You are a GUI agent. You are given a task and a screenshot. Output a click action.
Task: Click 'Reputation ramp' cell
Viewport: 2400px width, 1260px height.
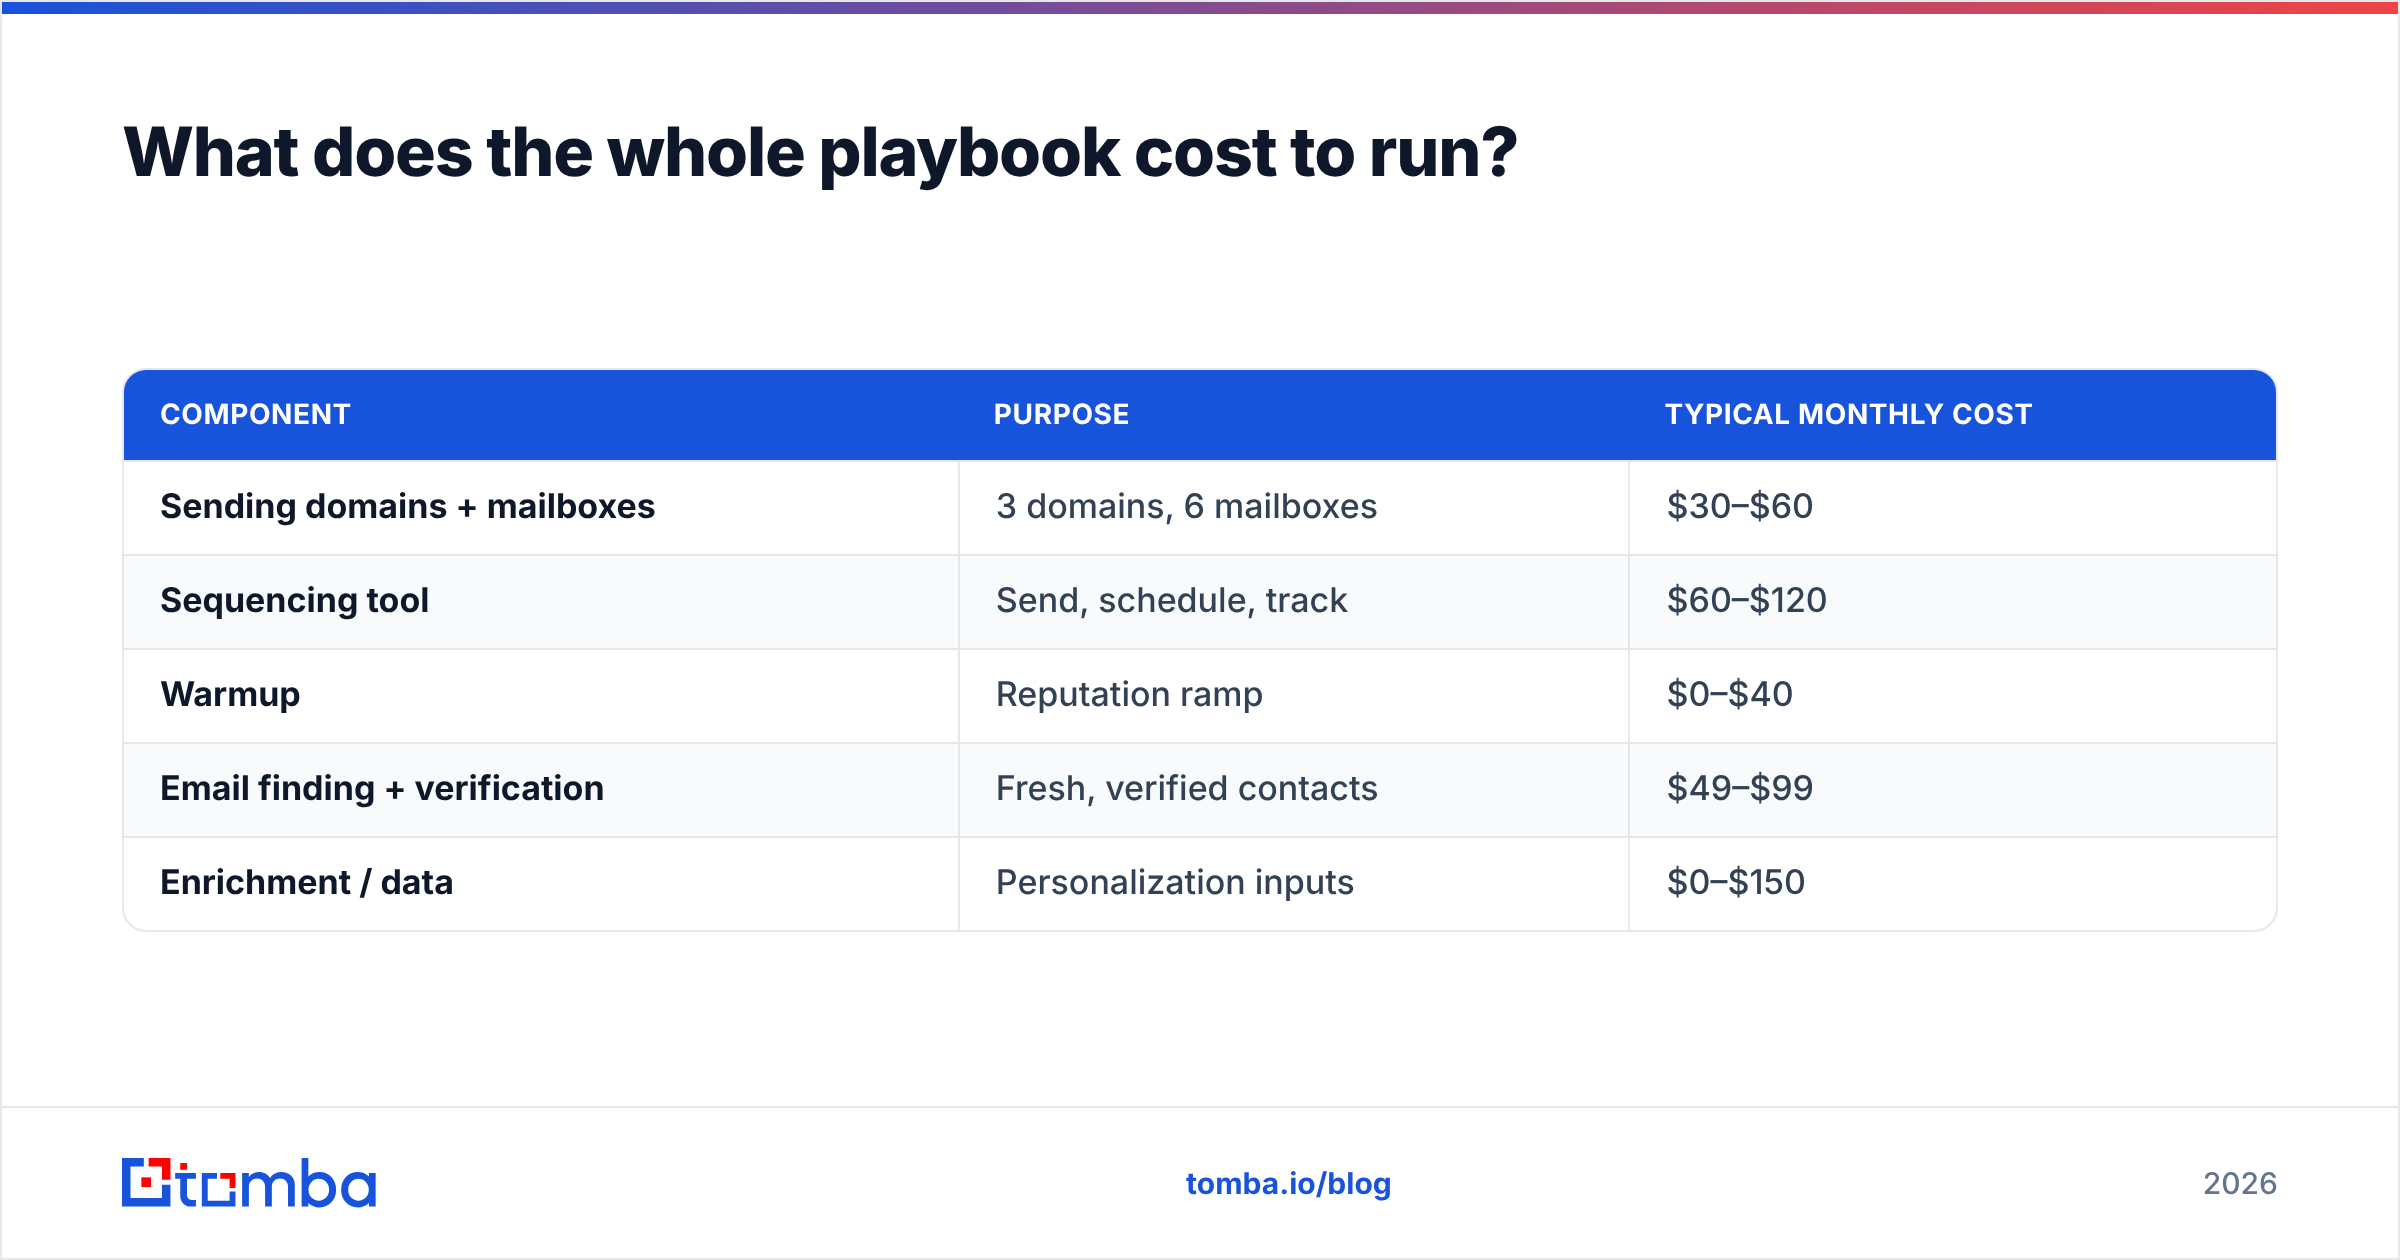coord(1294,695)
